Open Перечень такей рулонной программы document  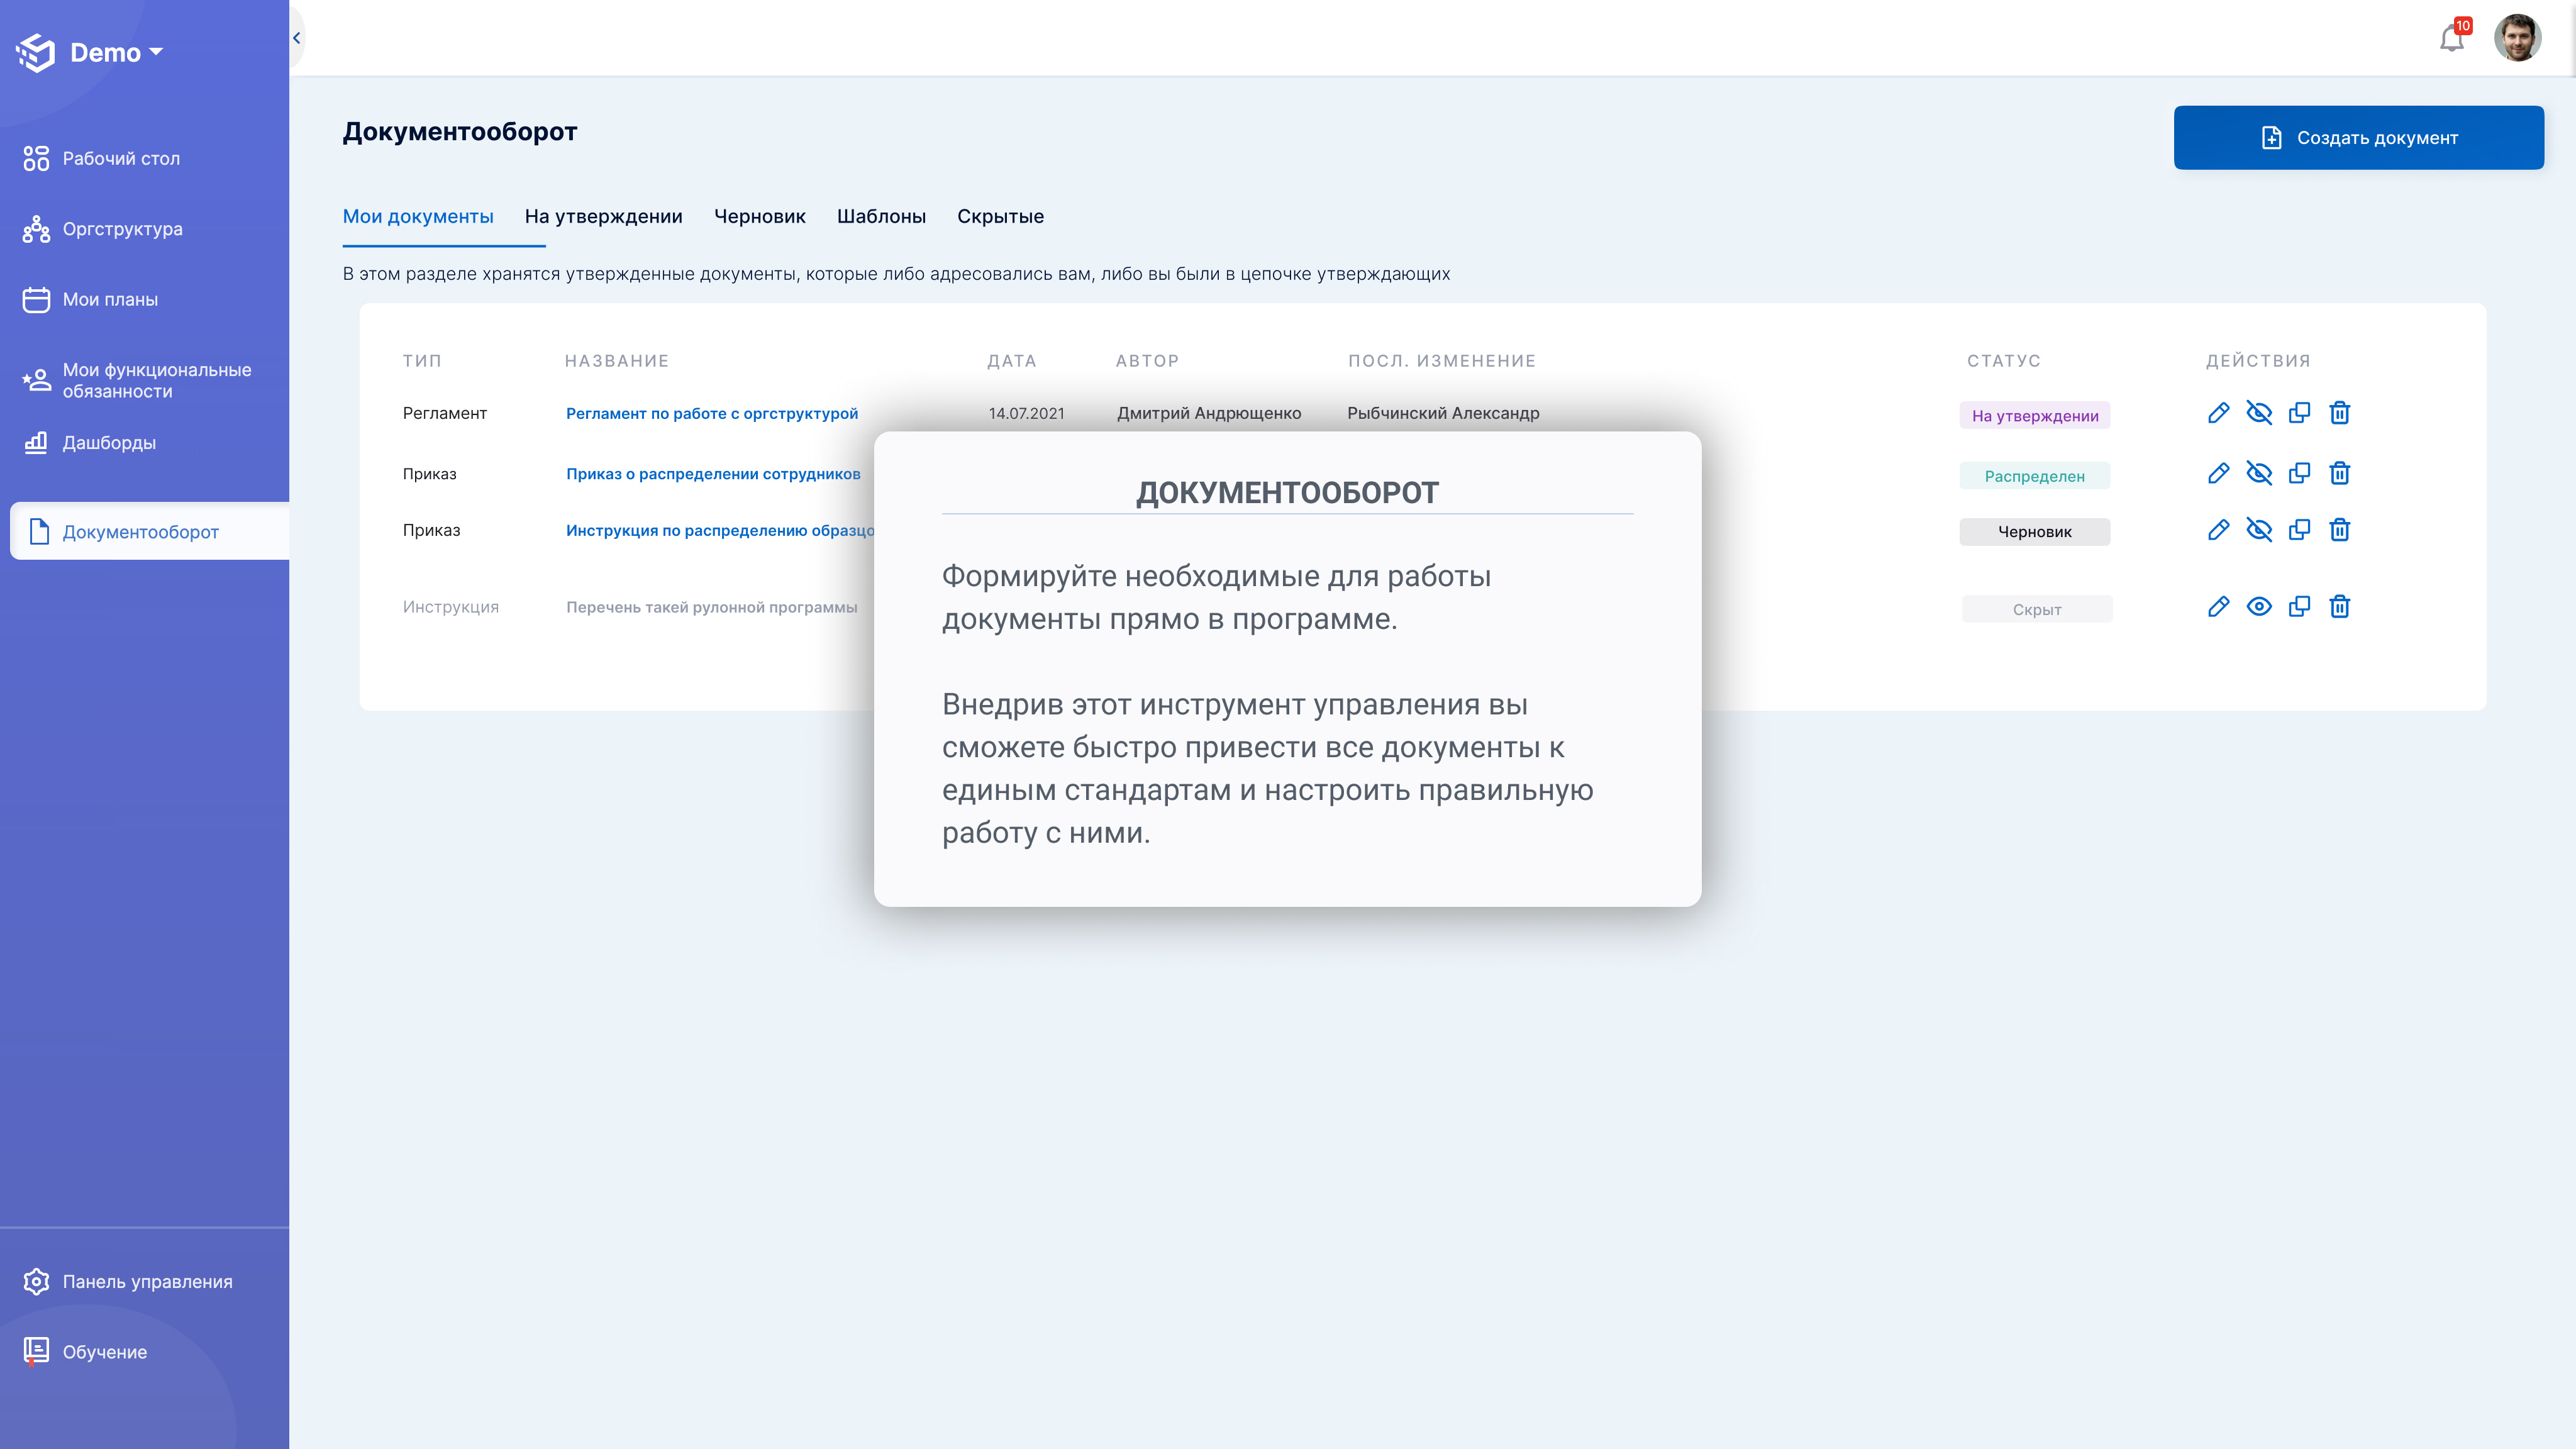(x=711, y=607)
